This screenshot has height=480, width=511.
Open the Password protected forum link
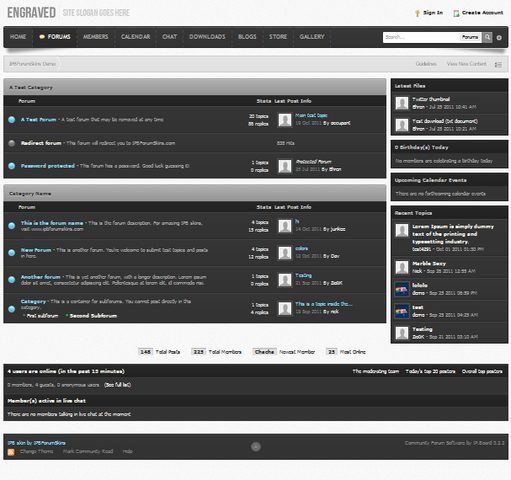point(48,166)
